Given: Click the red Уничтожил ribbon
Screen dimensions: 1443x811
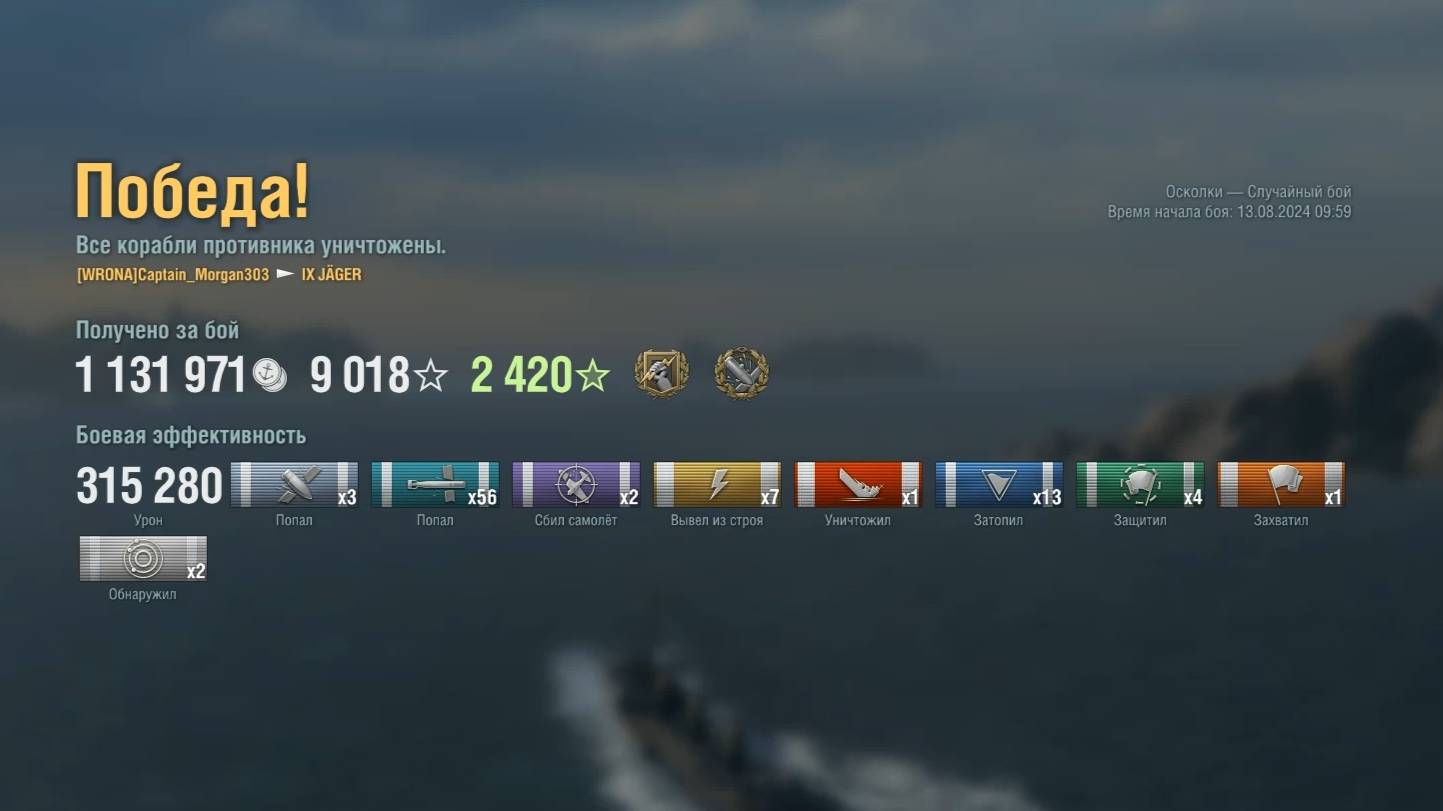Looking at the screenshot, I should pos(858,485).
